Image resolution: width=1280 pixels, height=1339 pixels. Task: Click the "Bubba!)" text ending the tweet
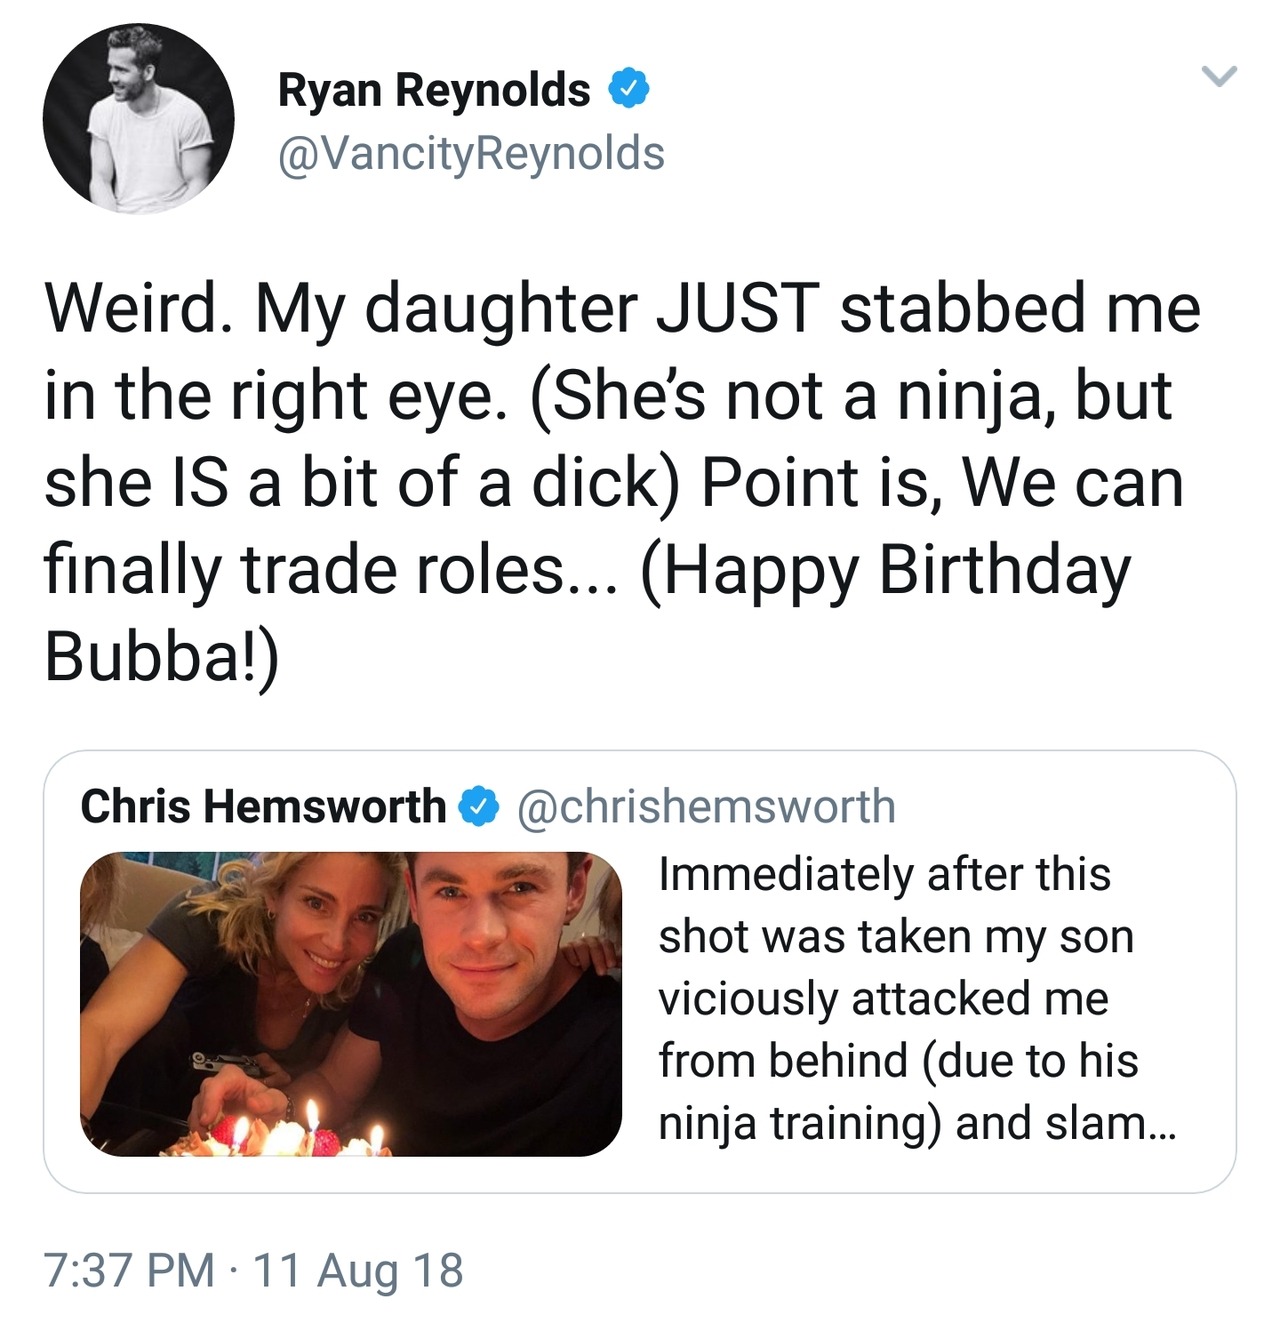(x=161, y=657)
